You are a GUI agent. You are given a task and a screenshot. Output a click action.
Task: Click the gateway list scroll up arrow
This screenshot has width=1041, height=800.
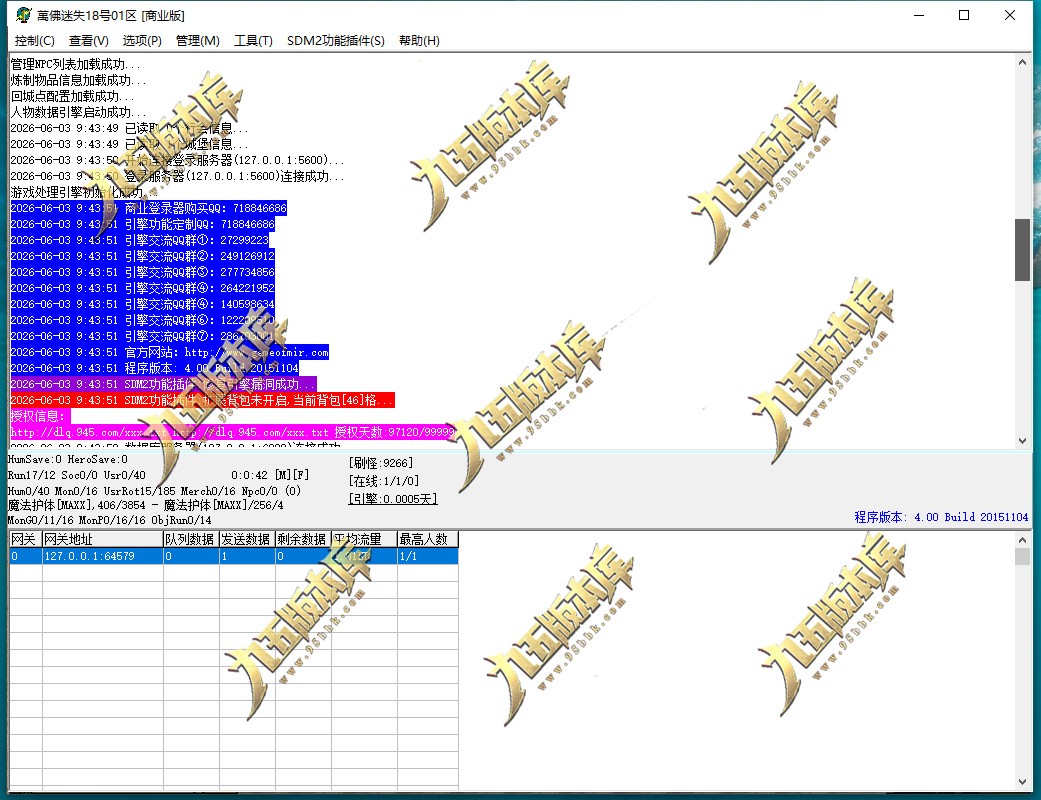click(x=1022, y=540)
